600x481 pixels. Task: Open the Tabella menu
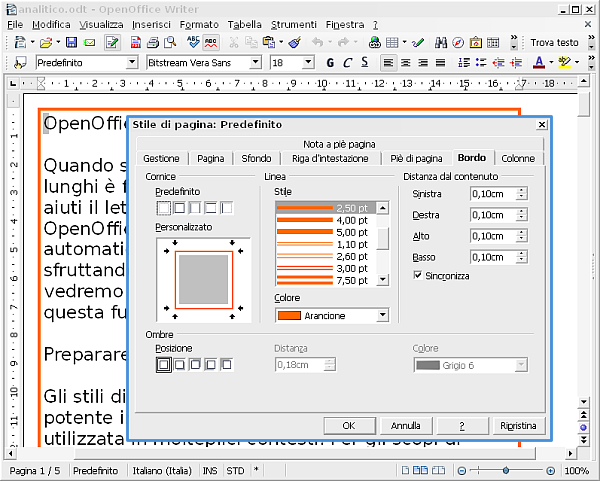[x=245, y=24]
